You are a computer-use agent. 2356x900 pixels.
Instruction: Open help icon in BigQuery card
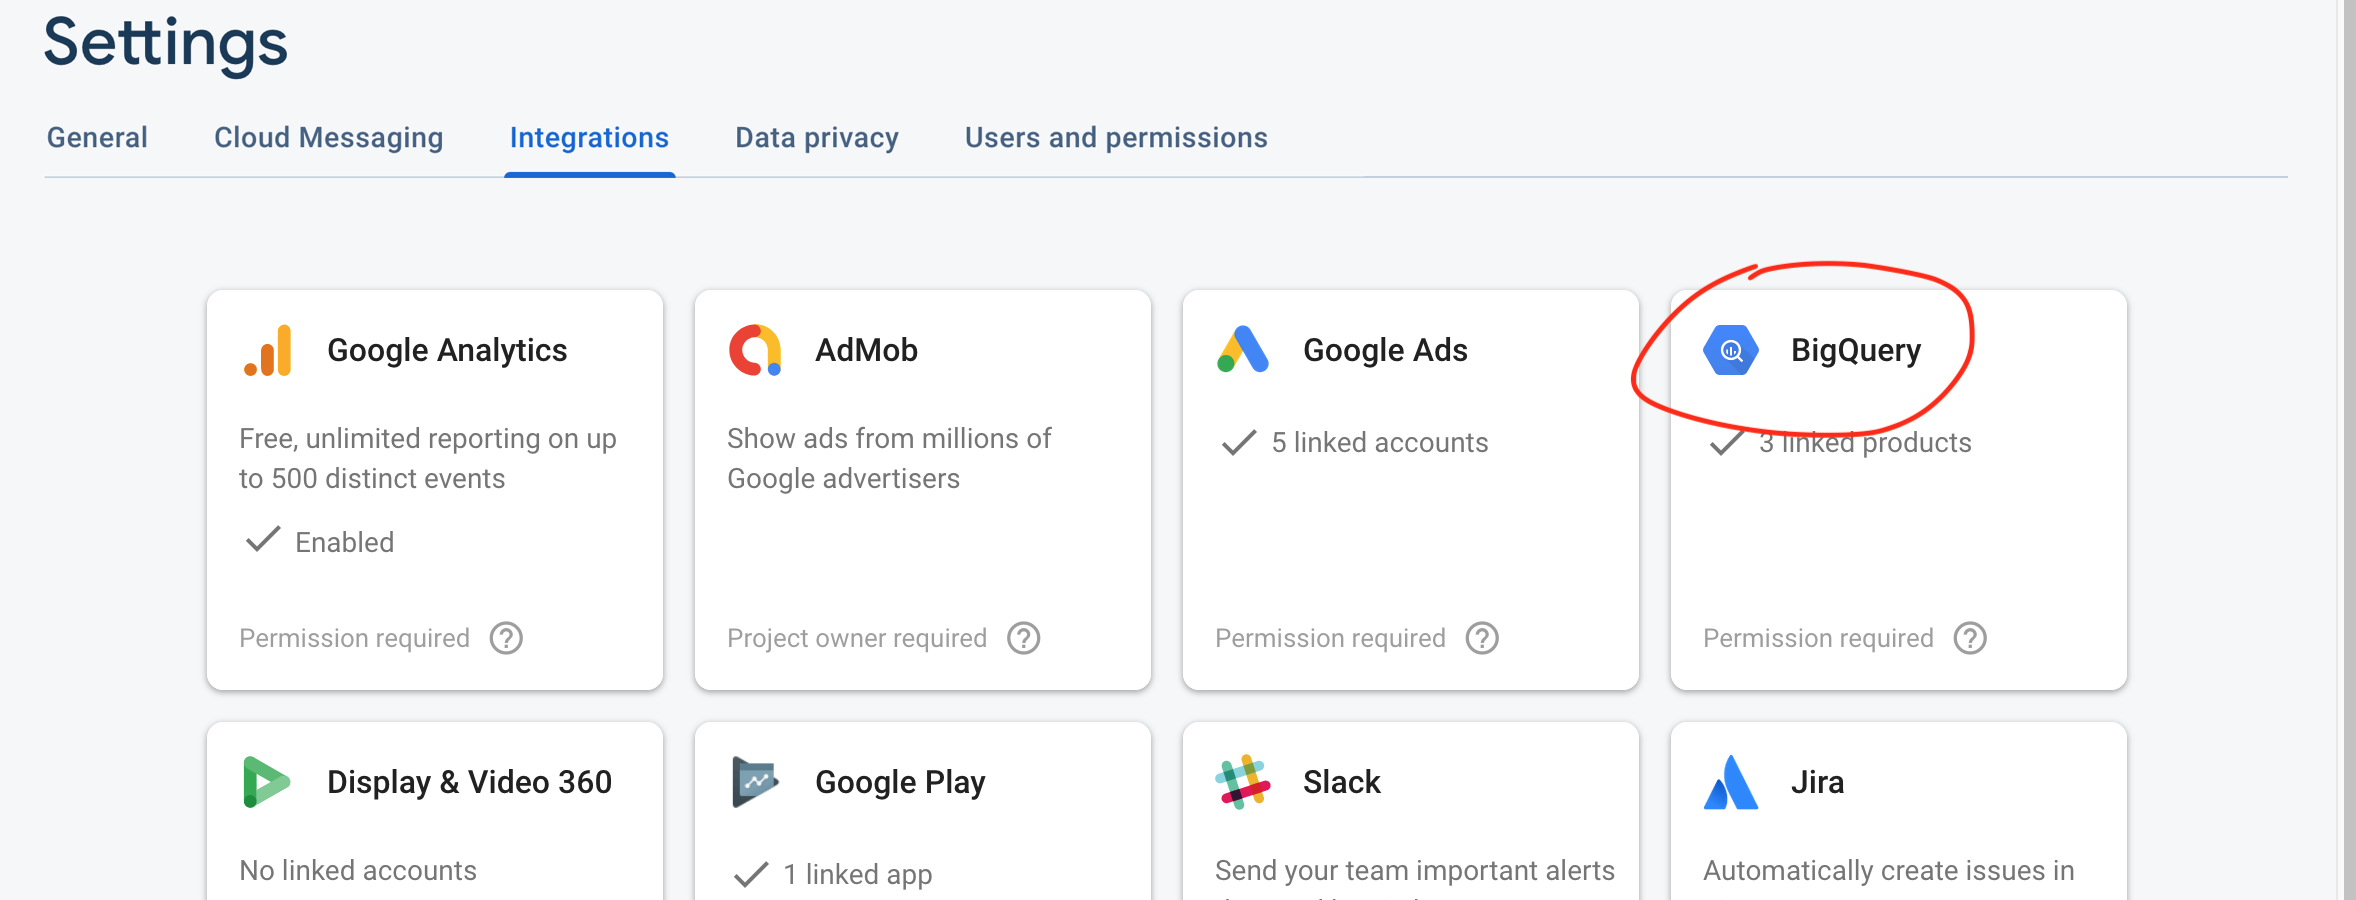[x=1970, y=638]
